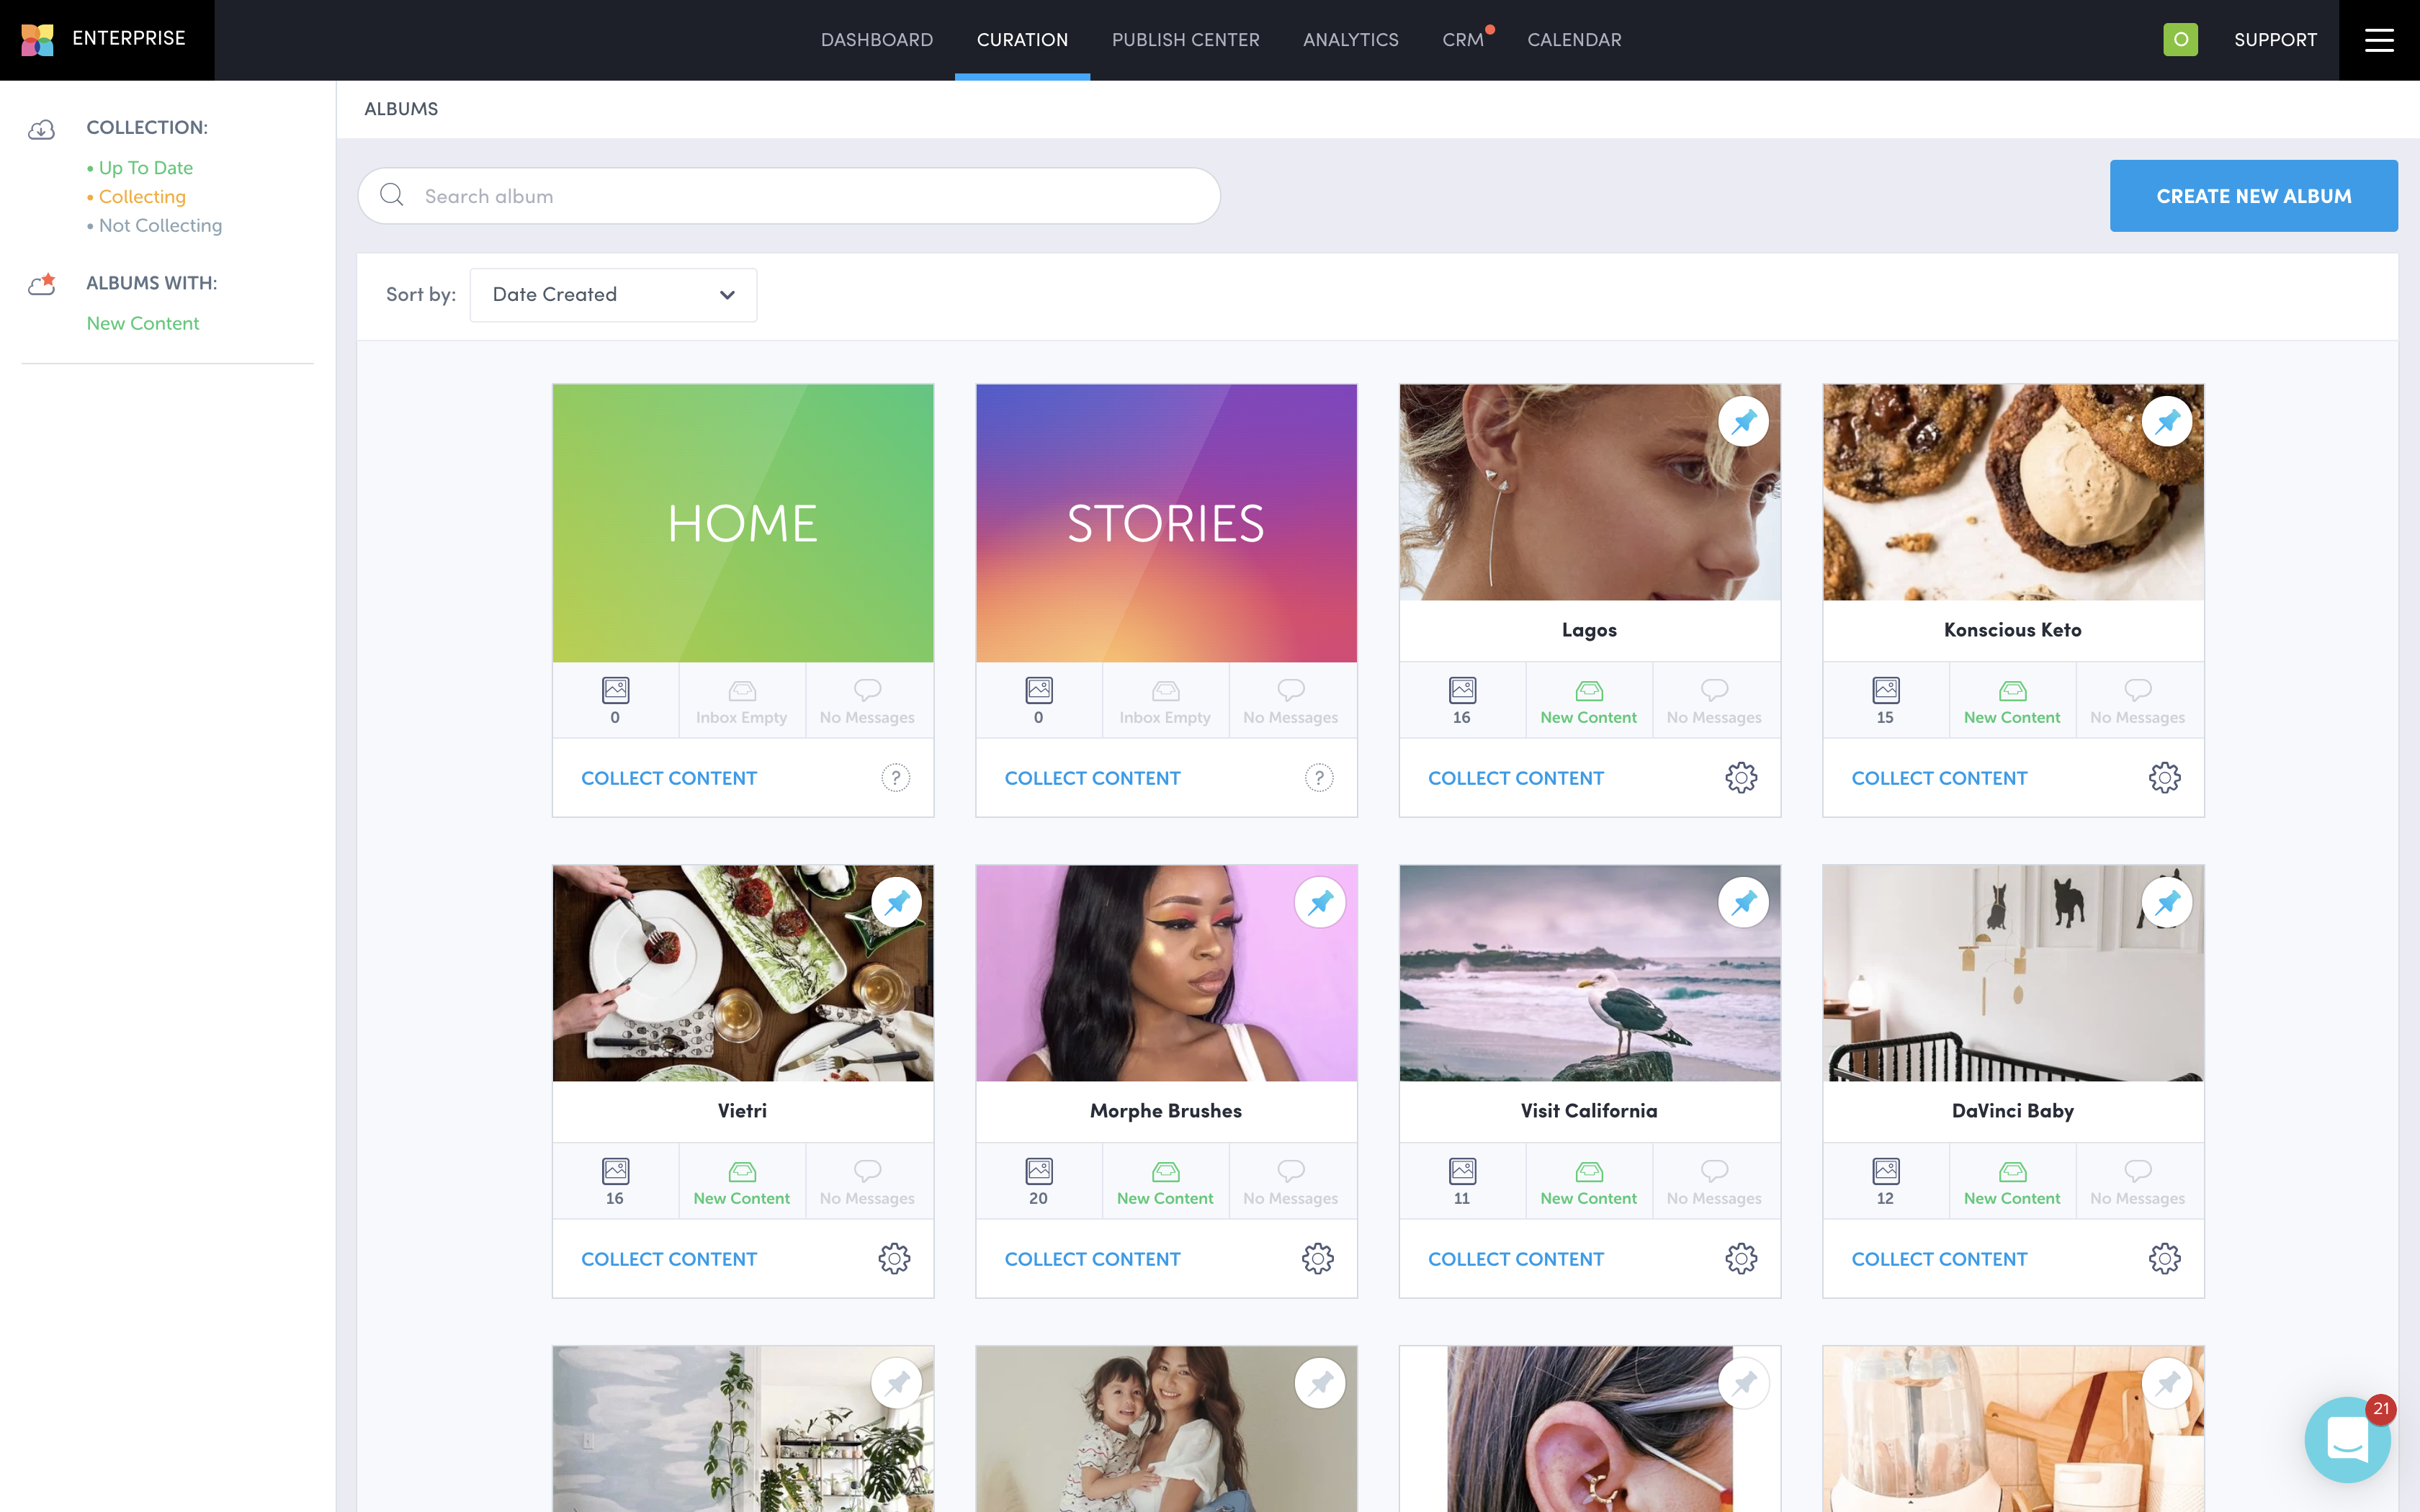
Task: Open the Sort by Date Created dropdown
Action: click(613, 294)
